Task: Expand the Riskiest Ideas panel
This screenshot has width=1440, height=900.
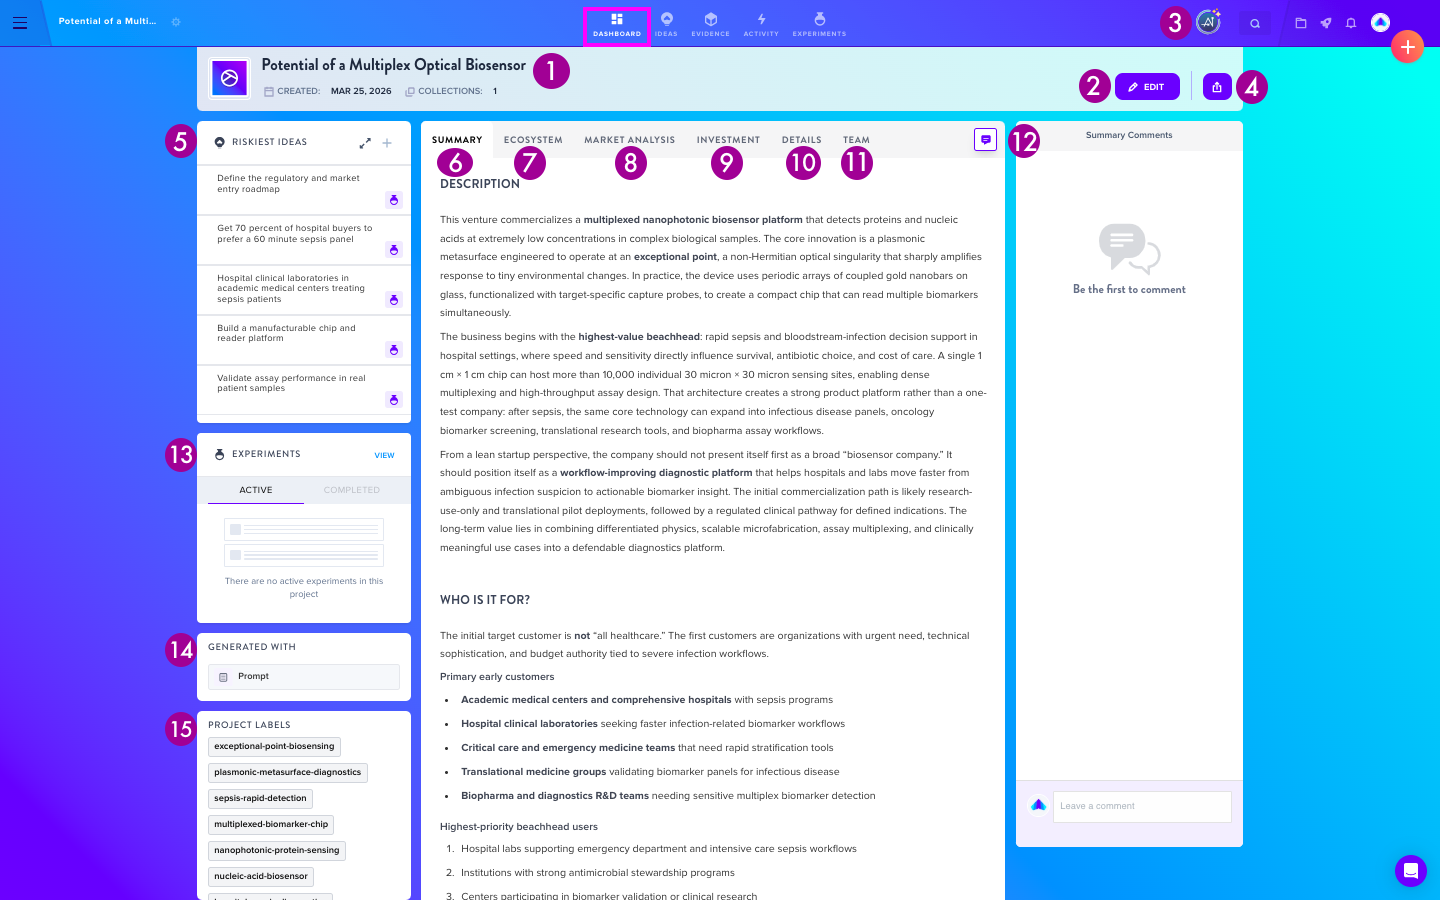Action: point(365,143)
